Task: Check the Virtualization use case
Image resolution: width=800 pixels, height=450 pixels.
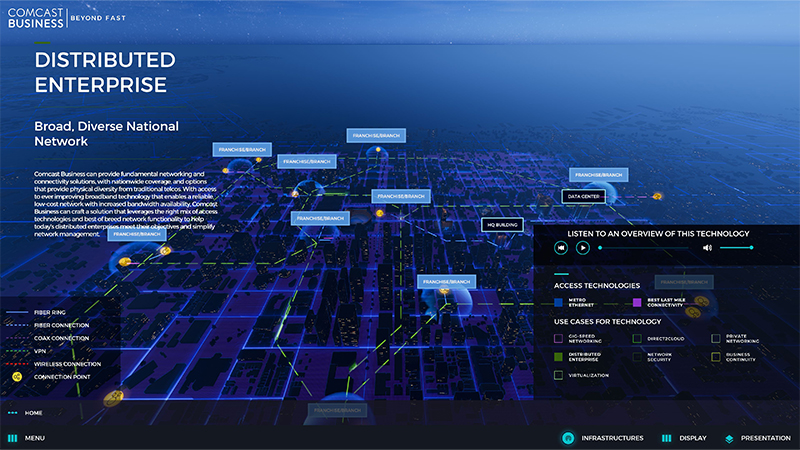Action: point(559,375)
